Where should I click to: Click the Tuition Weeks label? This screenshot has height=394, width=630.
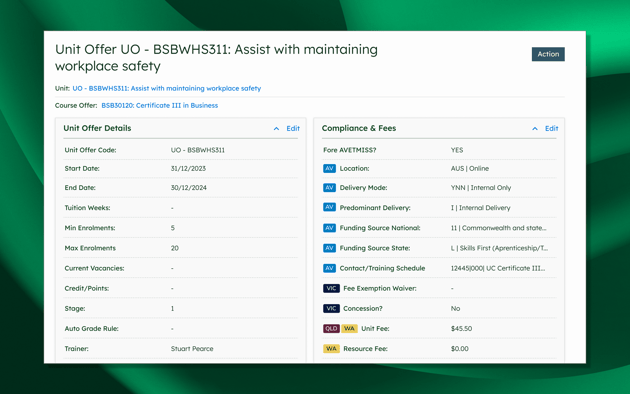point(87,208)
